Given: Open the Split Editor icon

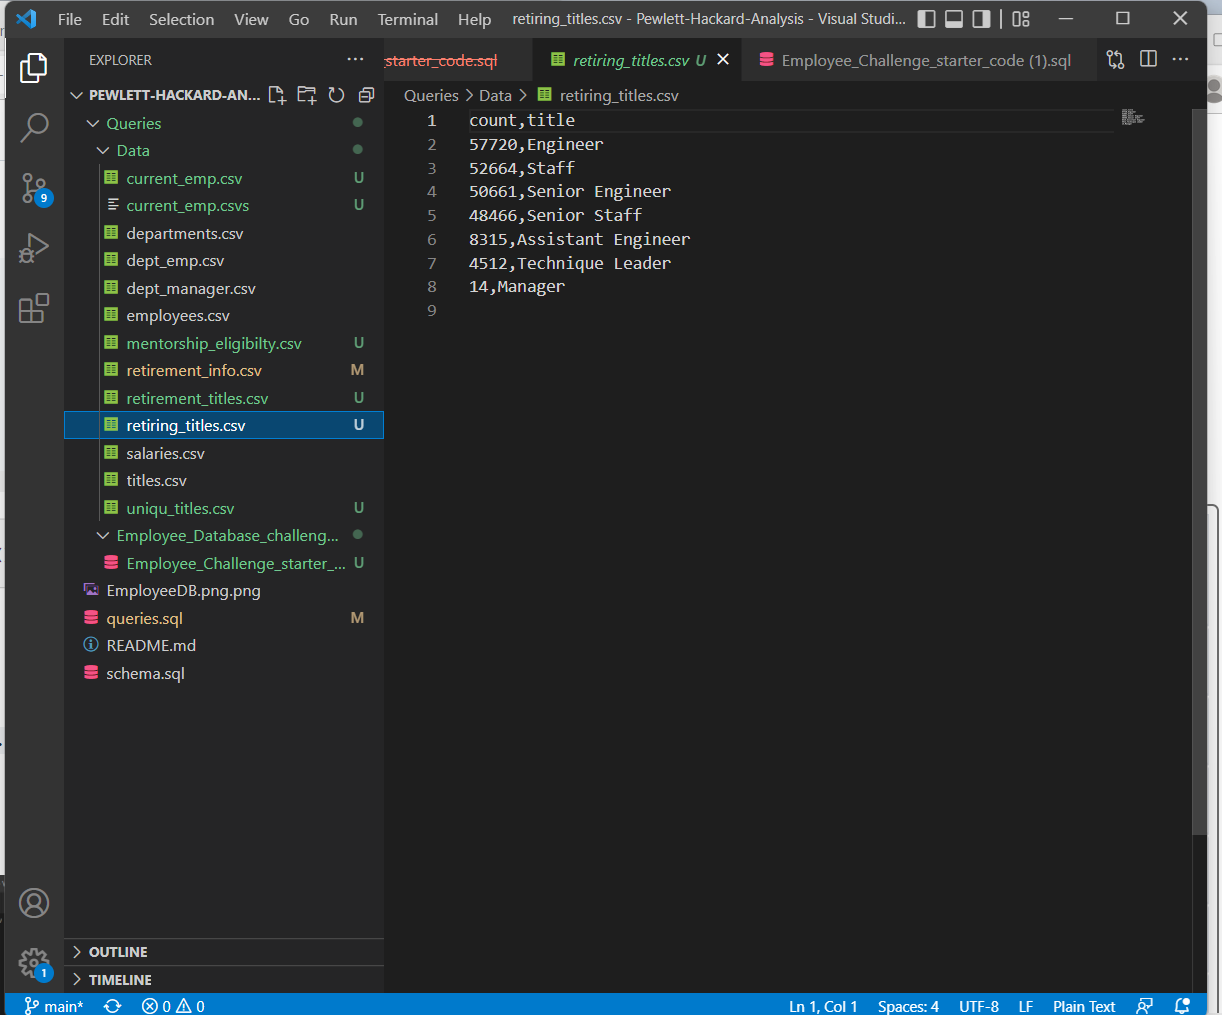Looking at the screenshot, I should point(1148,59).
